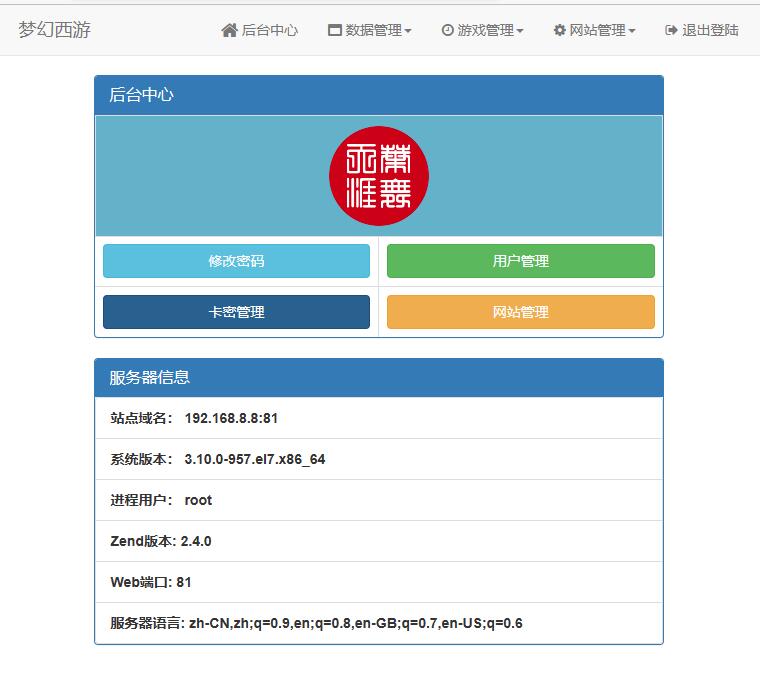Click the gear icon beside 网站管理

tap(559, 30)
